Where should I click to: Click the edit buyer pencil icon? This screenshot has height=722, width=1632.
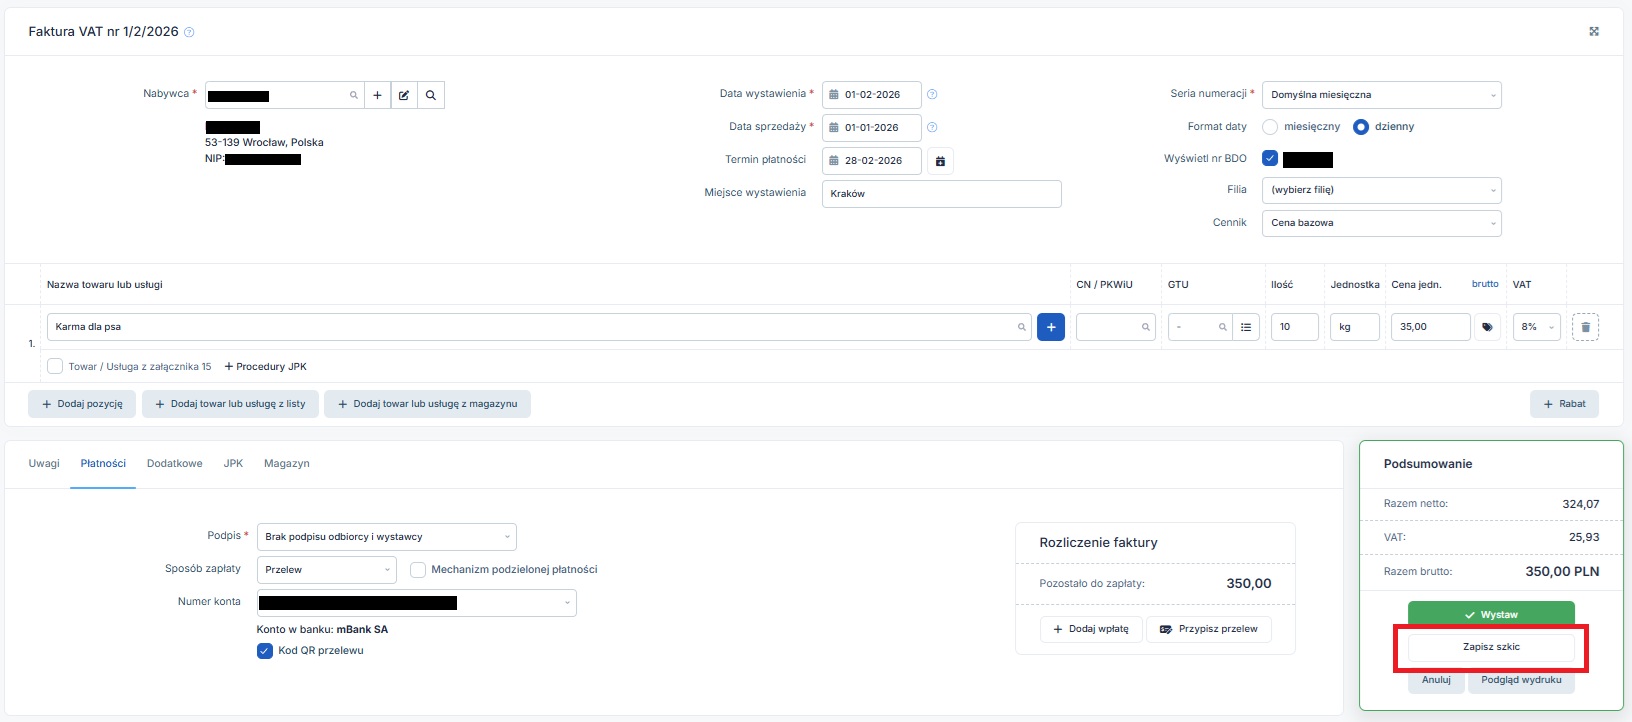[x=404, y=95]
